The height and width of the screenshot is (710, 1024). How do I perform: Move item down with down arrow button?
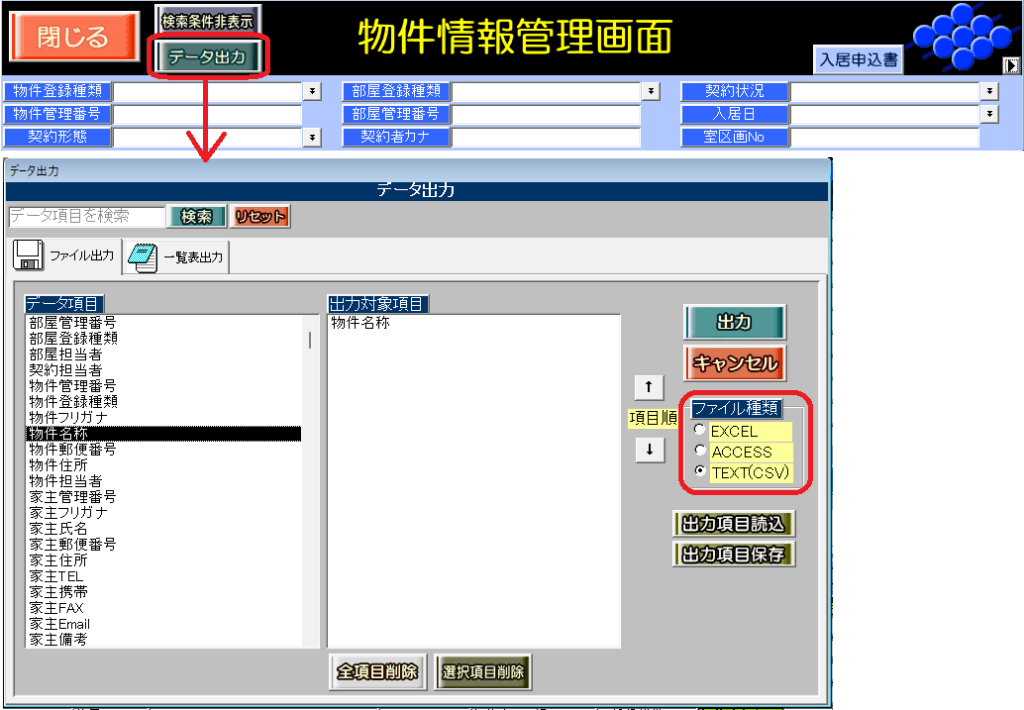tap(648, 451)
